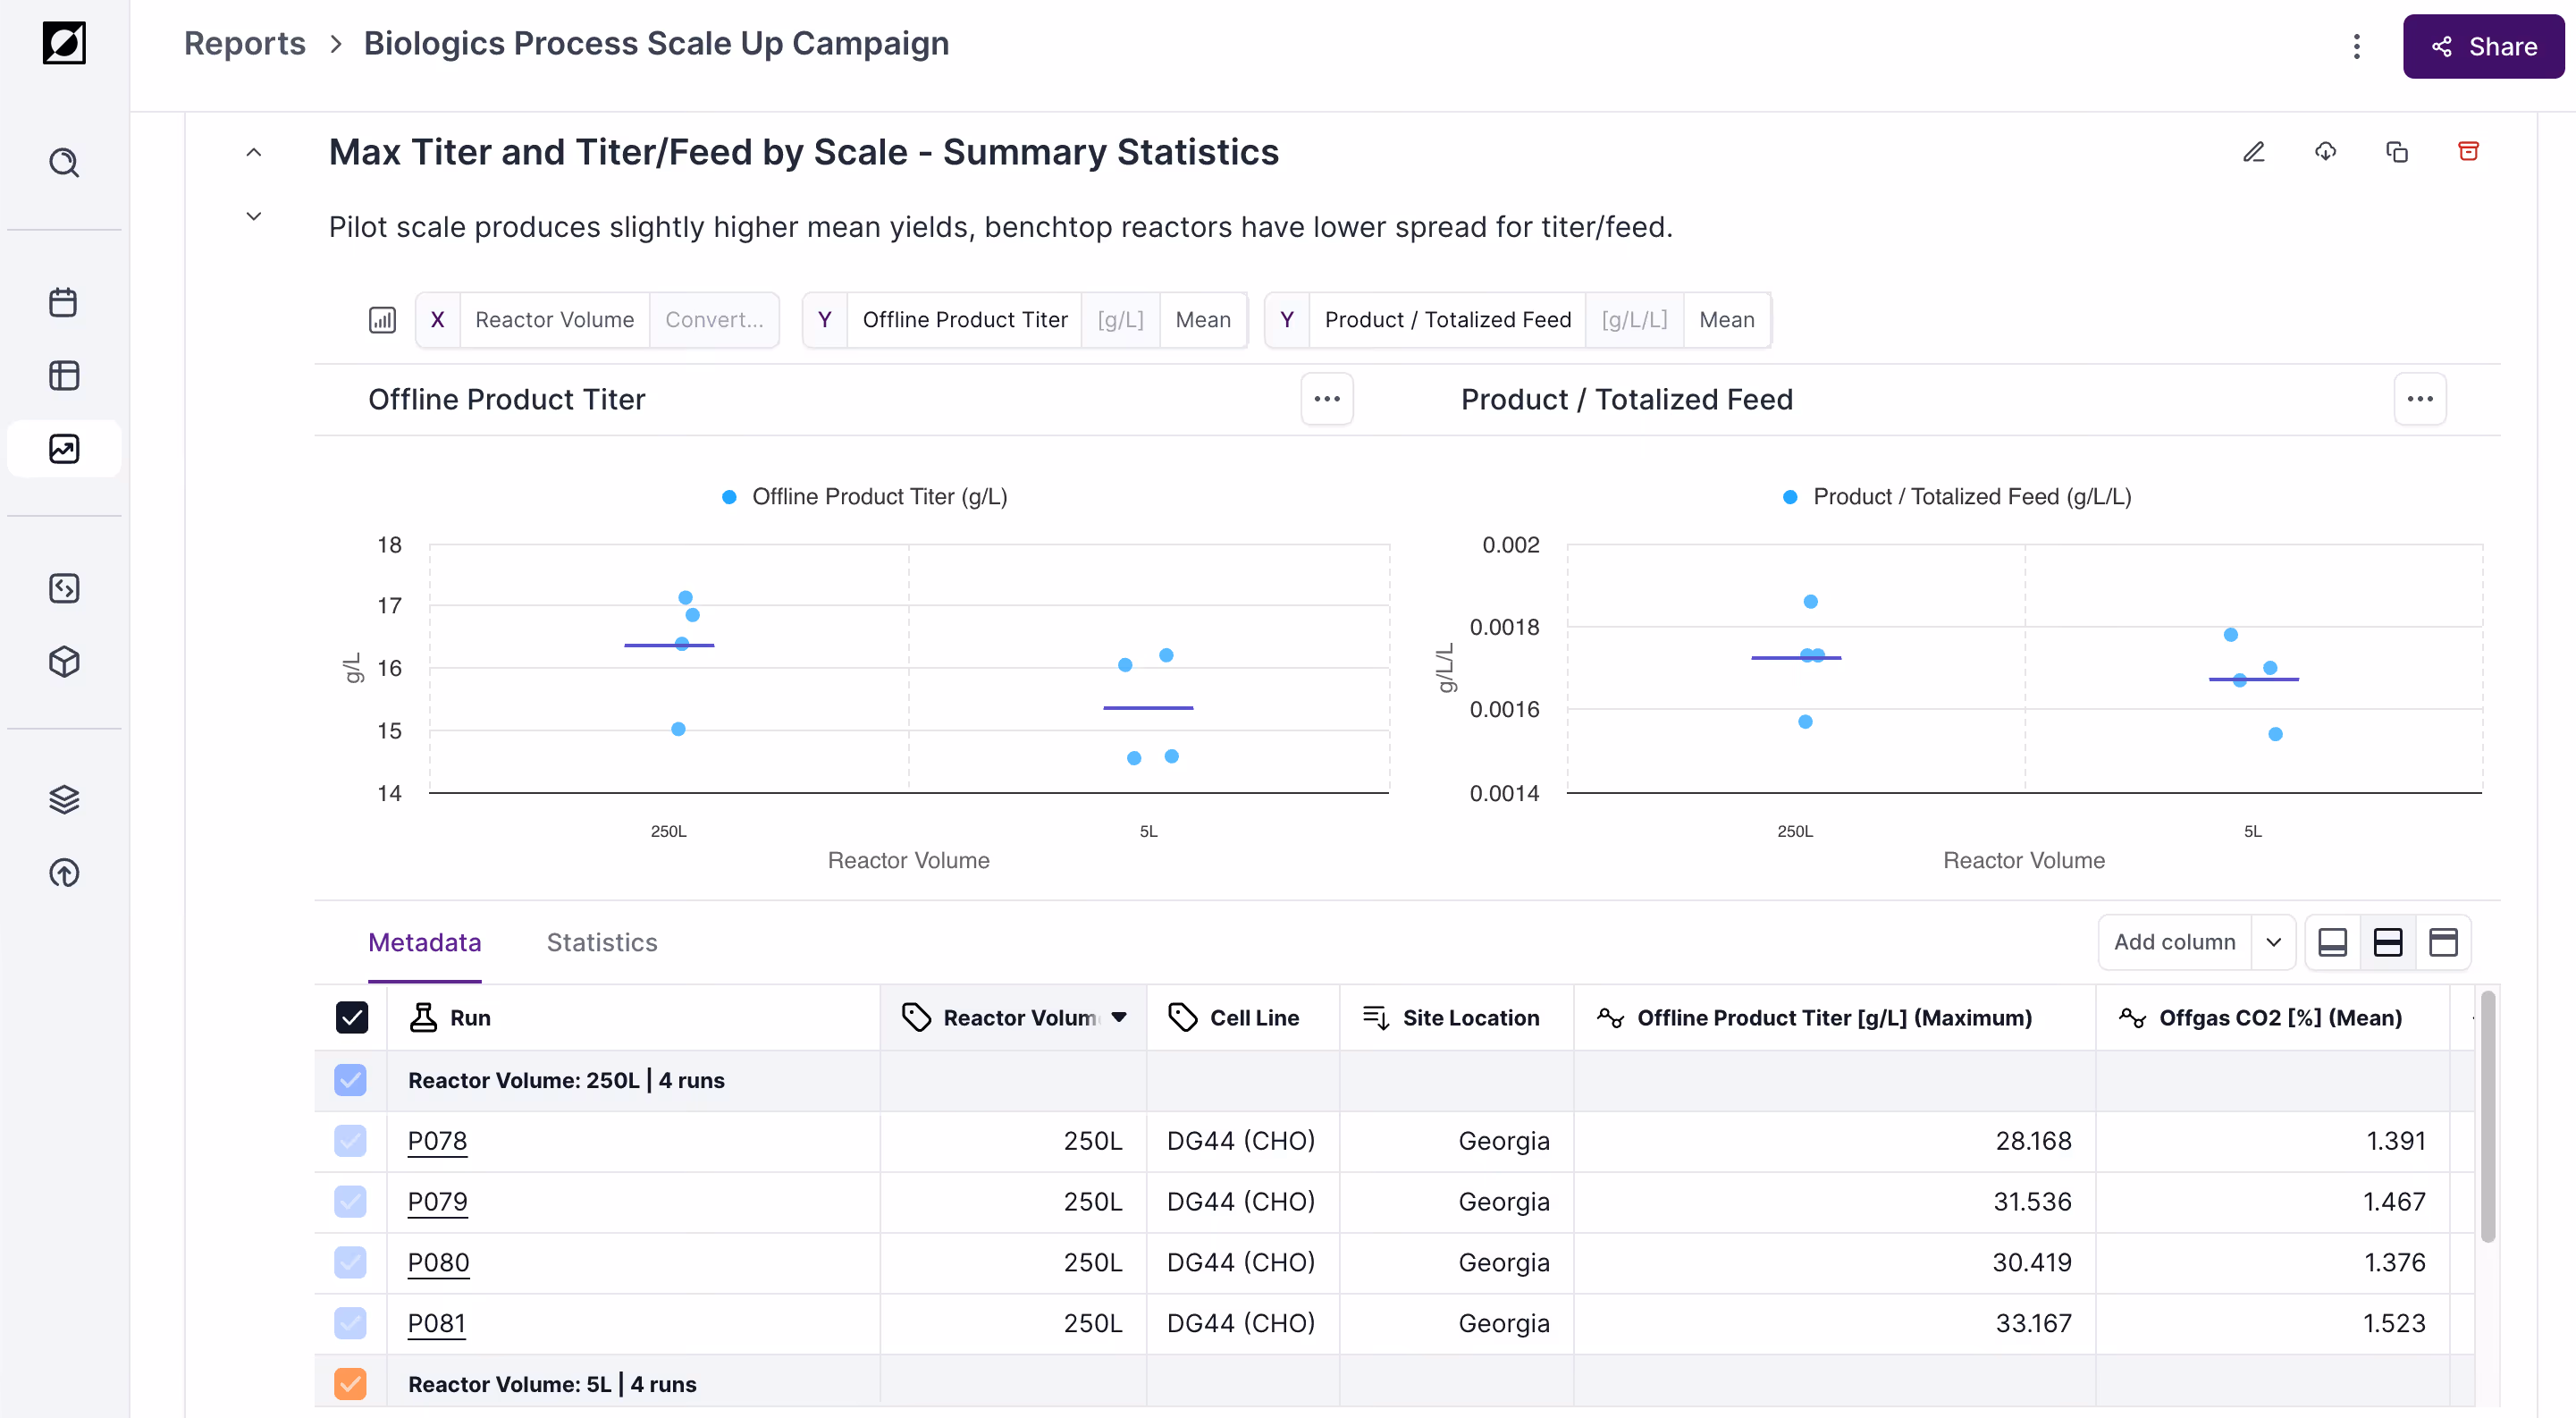Open the Offline Product Titer chart options menu
2576x1418 pixels.
(1326, 399)
